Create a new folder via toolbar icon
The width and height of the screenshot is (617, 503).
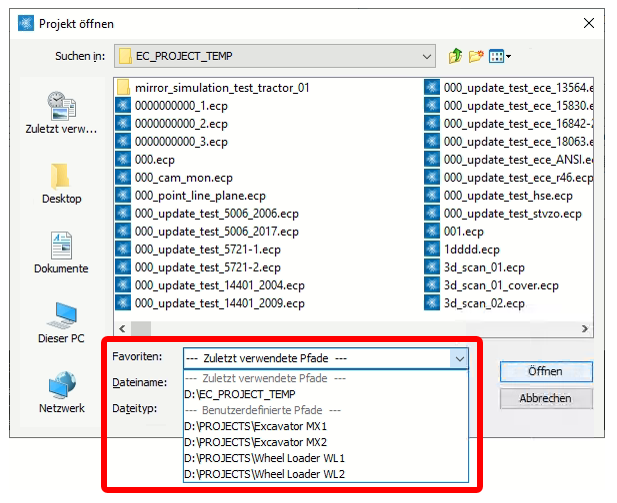click(477, 56)
